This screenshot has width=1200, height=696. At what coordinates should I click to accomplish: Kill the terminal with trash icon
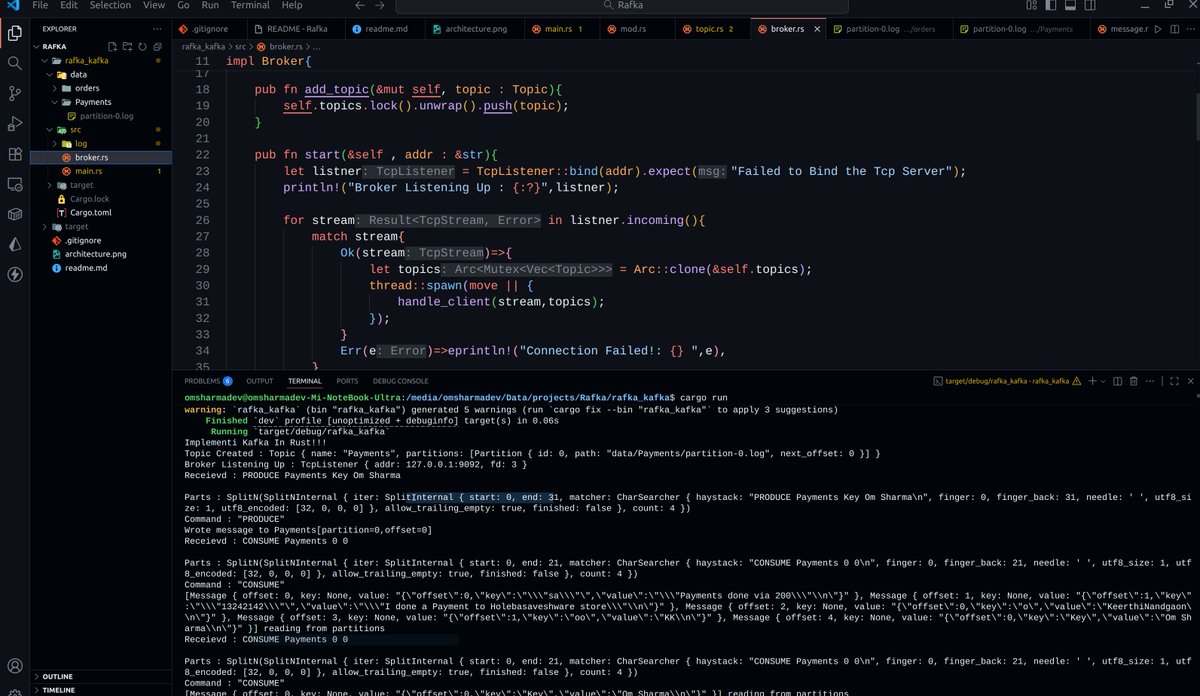click(1133, 381)
